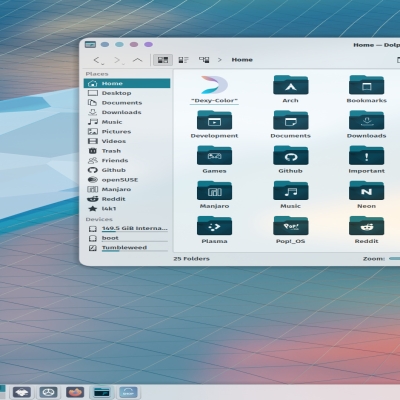Open Trash in the Places panel
This screenshot has height=400, width=400.
127,151
